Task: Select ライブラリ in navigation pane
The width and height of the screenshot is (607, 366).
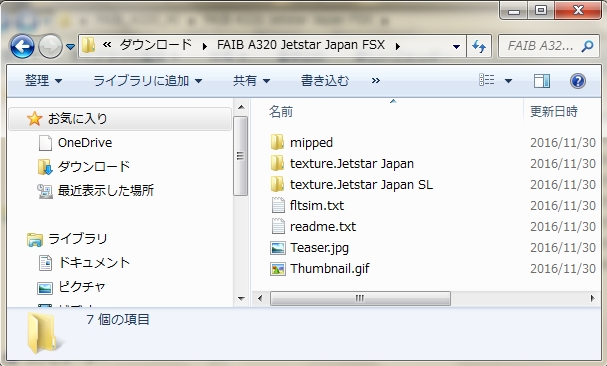Action: [x=77, y=239]
